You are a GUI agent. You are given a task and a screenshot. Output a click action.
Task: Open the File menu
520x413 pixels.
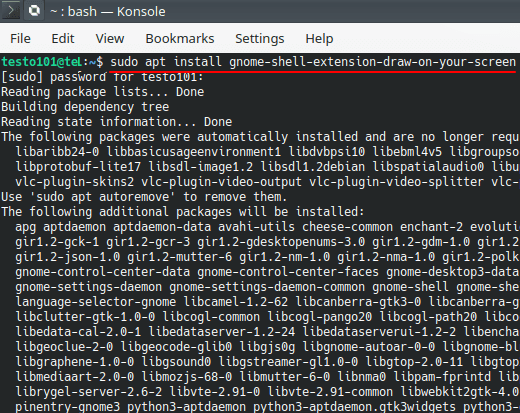20,39
